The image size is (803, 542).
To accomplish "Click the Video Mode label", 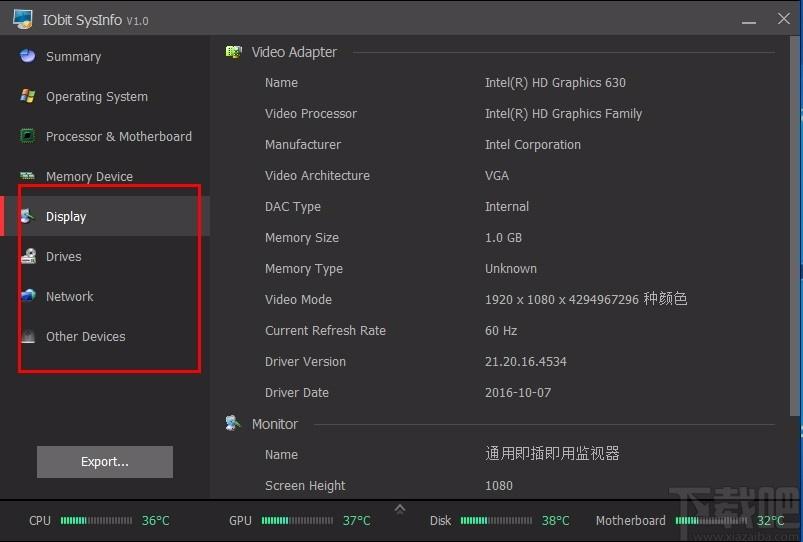I will [x=298, y=300].
